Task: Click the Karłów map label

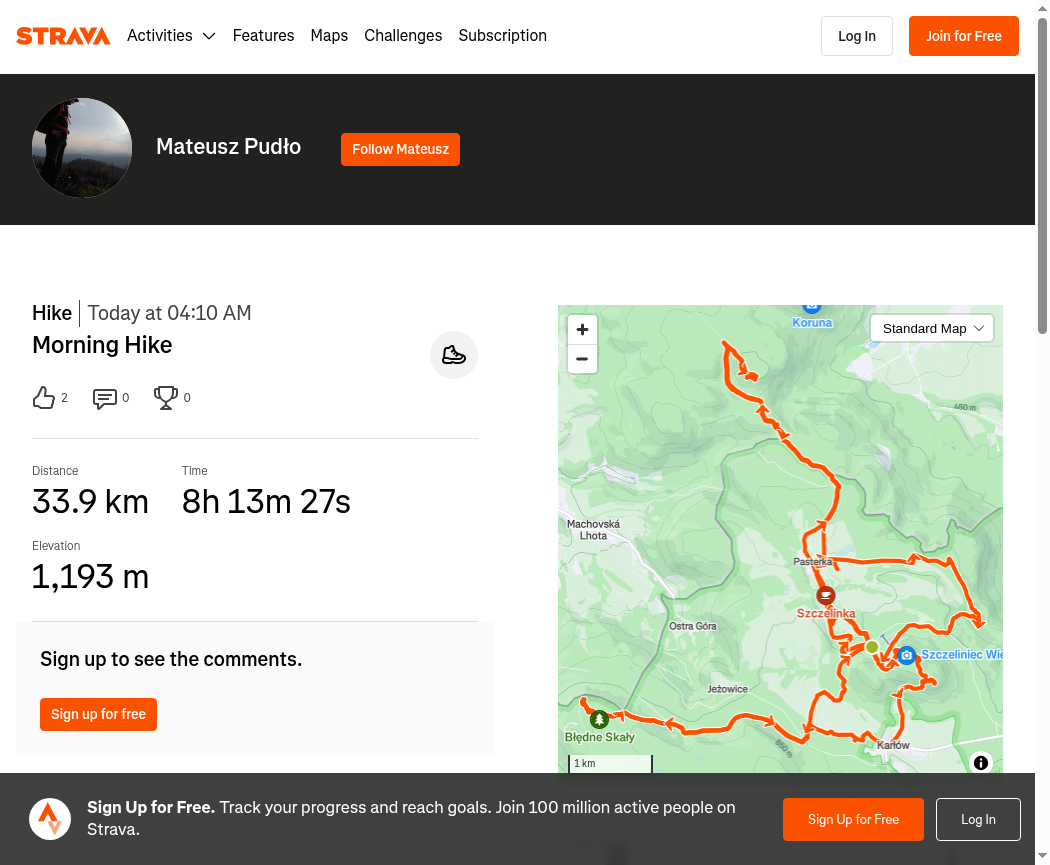Action: pos(893,745)
